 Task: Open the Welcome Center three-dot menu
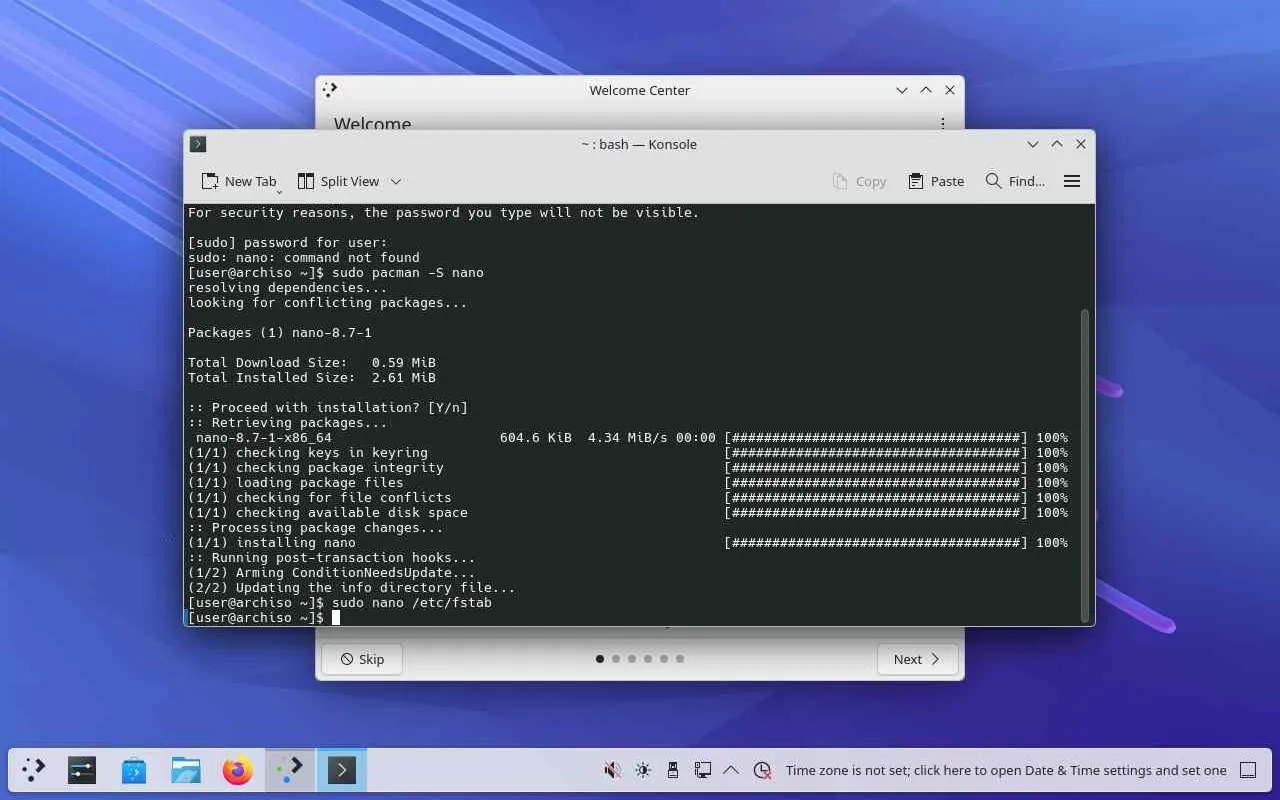click(x=942, y=124)
